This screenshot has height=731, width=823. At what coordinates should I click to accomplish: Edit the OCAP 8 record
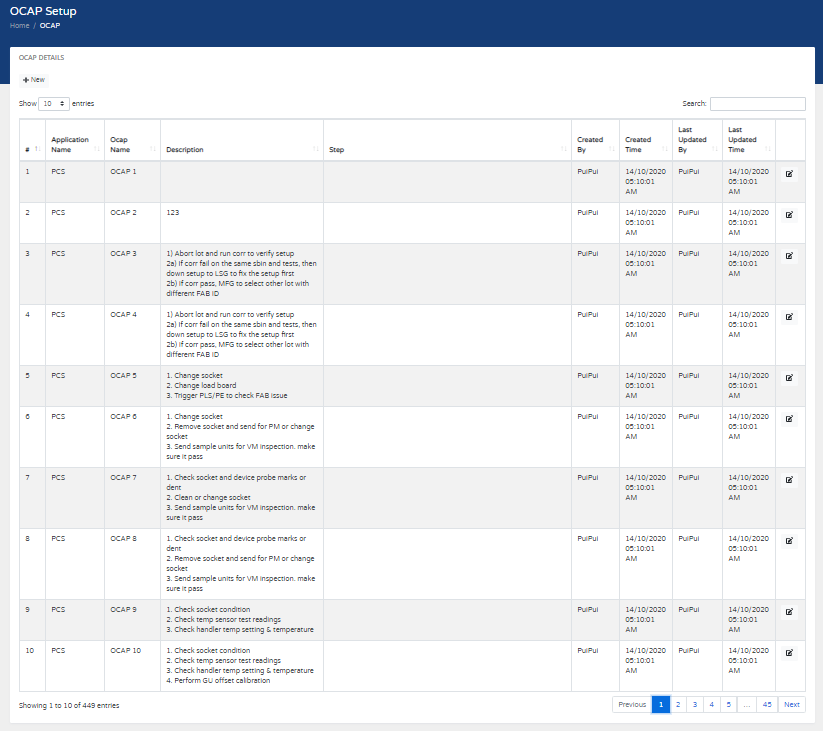click(789, 540)
